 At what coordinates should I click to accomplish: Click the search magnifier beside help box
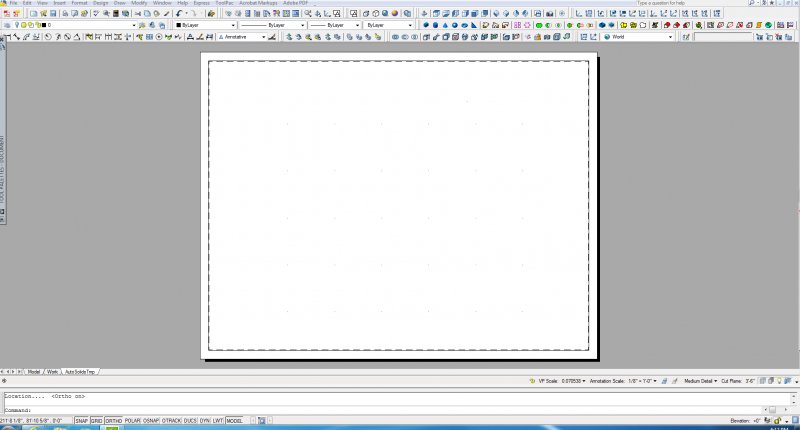[x=752, y=3]
